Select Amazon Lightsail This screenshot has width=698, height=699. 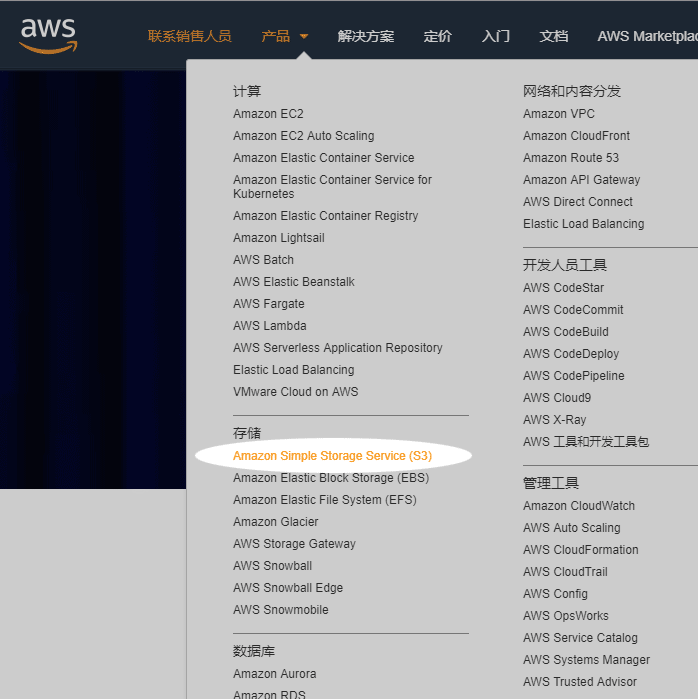(279, 238)
